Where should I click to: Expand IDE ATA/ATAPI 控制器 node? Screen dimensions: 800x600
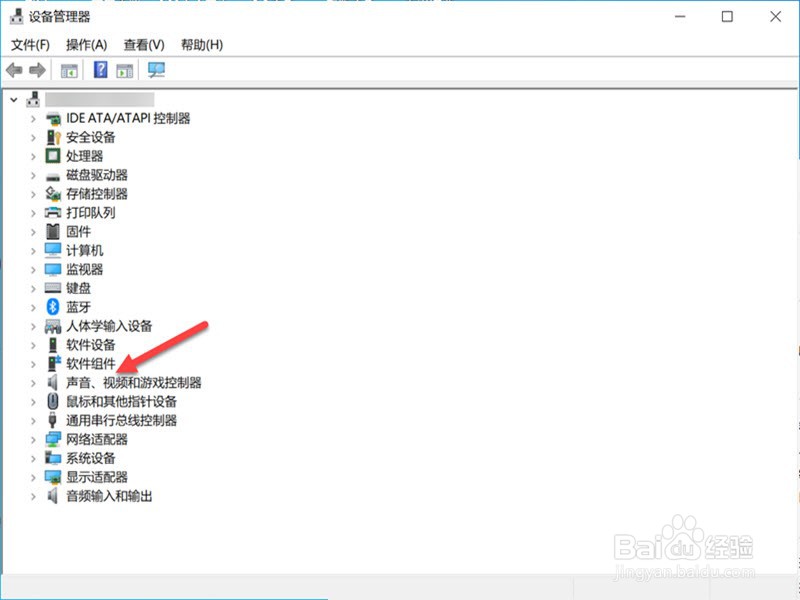coord(34,119)
